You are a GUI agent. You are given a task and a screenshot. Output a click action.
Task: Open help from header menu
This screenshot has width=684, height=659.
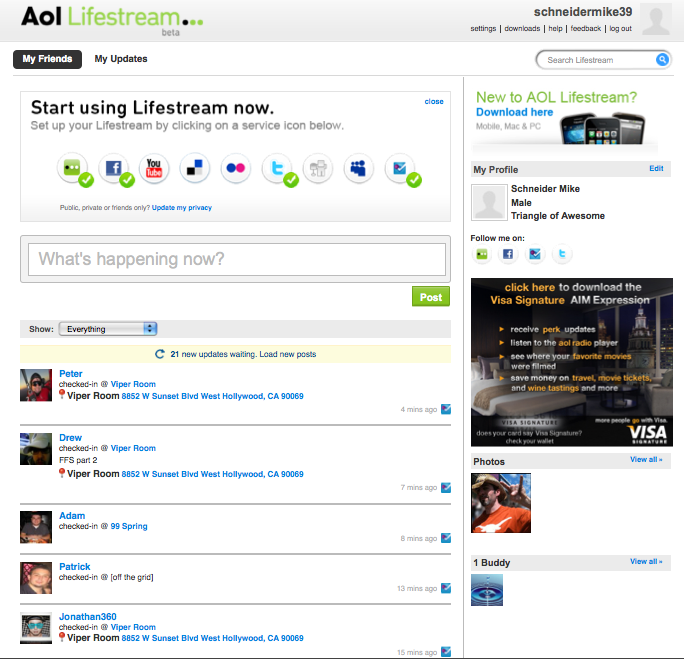point(555,28)
